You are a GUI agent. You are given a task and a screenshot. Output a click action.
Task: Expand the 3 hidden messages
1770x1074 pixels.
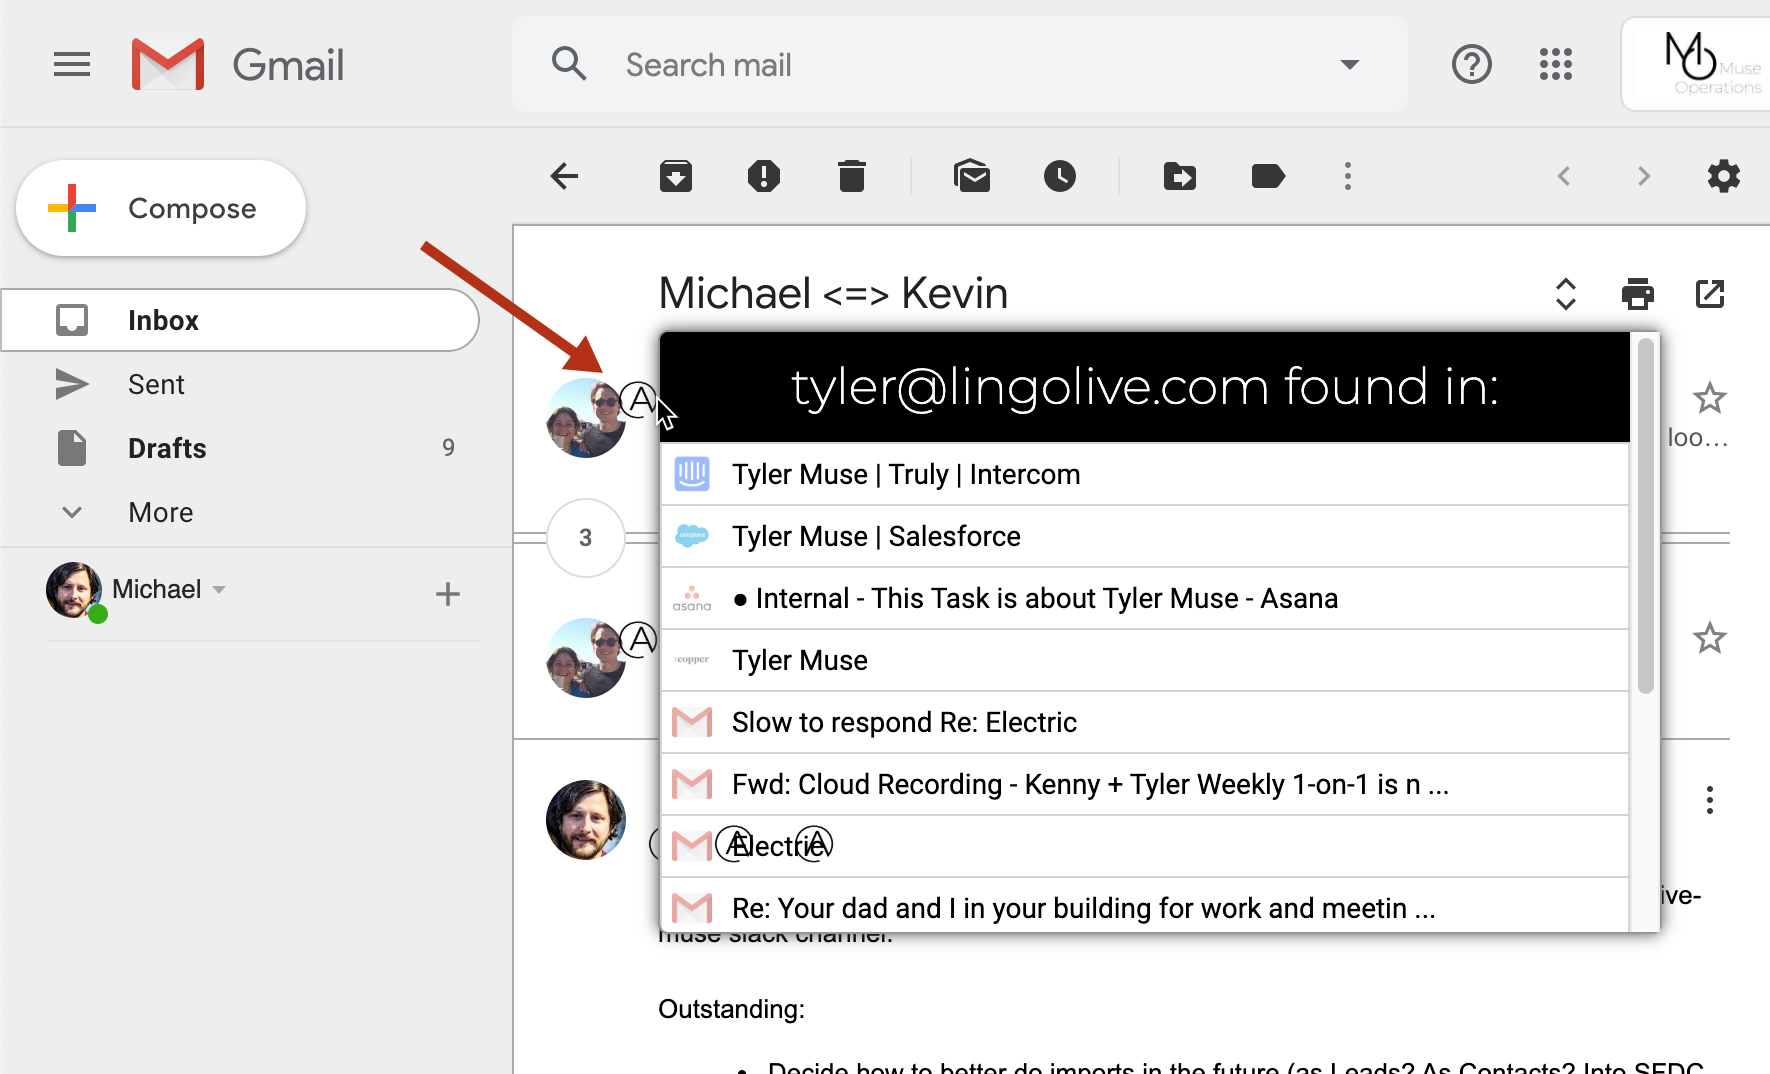pyautogui.click(x=586, y=538)
